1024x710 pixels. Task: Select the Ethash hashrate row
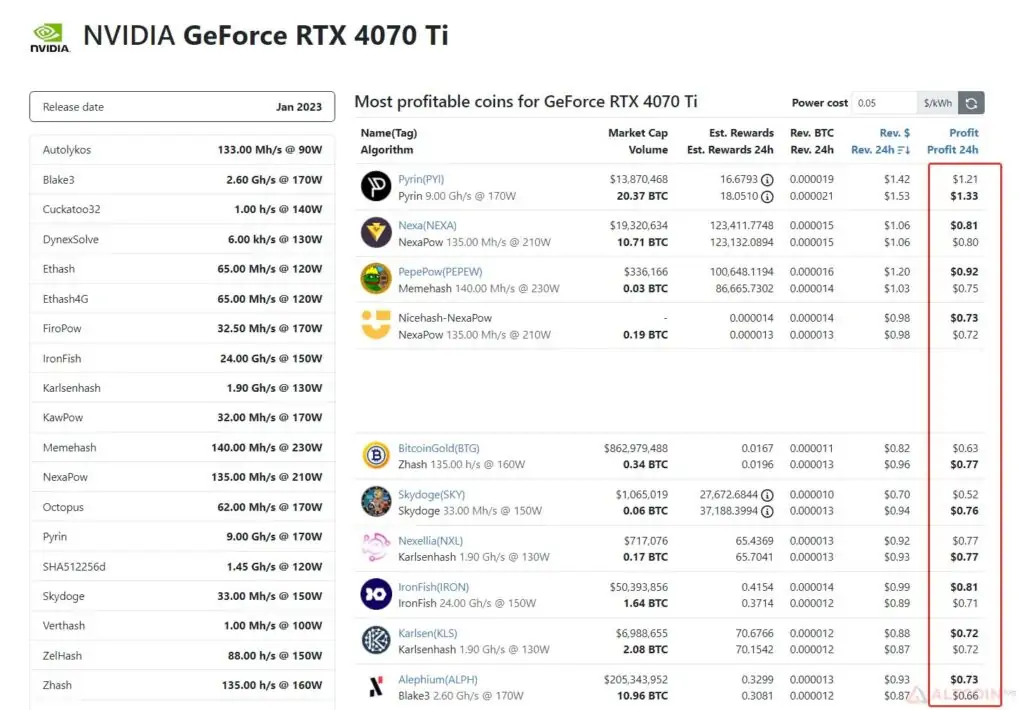click(182, 268)
